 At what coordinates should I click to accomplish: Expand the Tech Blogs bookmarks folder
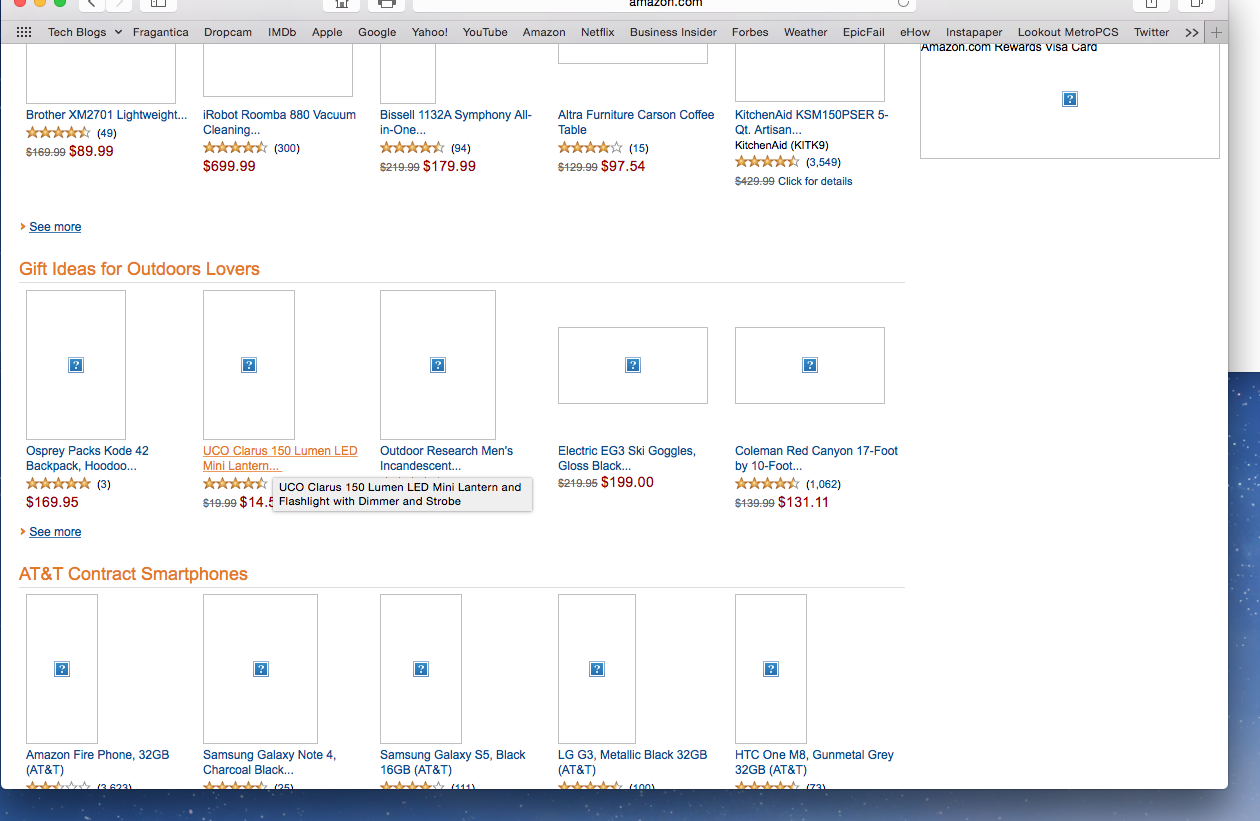point(85,32)
